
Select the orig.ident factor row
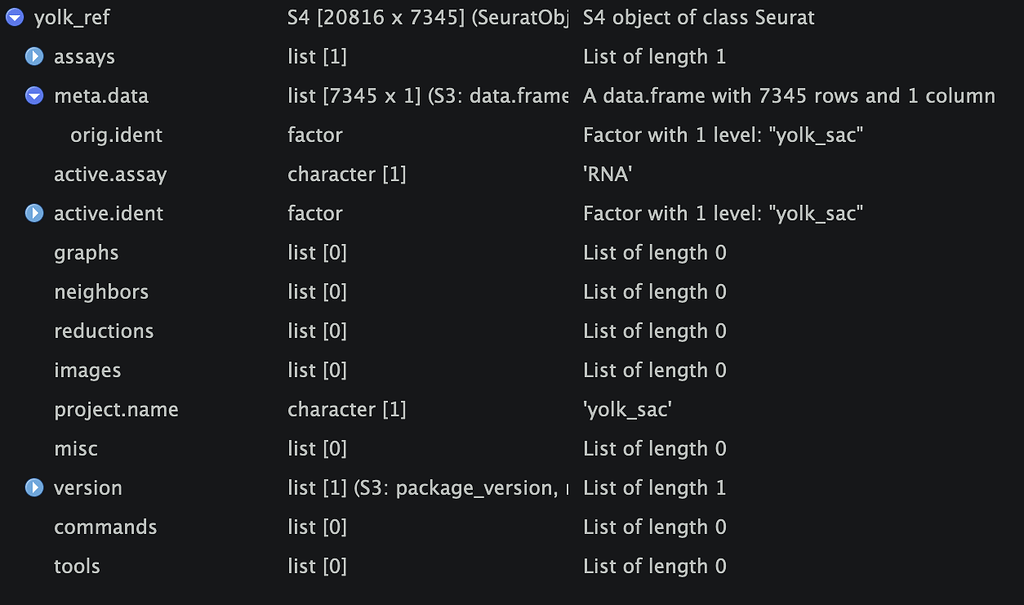[512, 135]
